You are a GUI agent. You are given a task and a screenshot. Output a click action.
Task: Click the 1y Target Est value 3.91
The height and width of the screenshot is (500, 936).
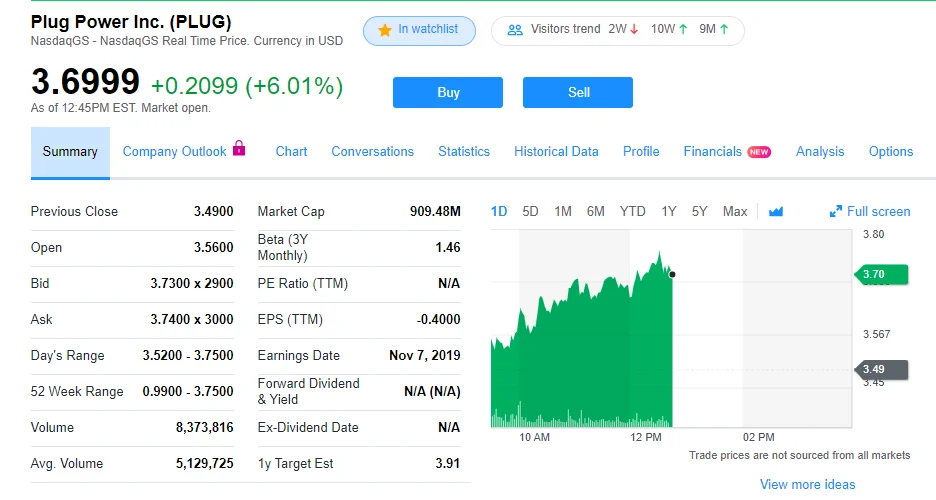click(448, 463)
